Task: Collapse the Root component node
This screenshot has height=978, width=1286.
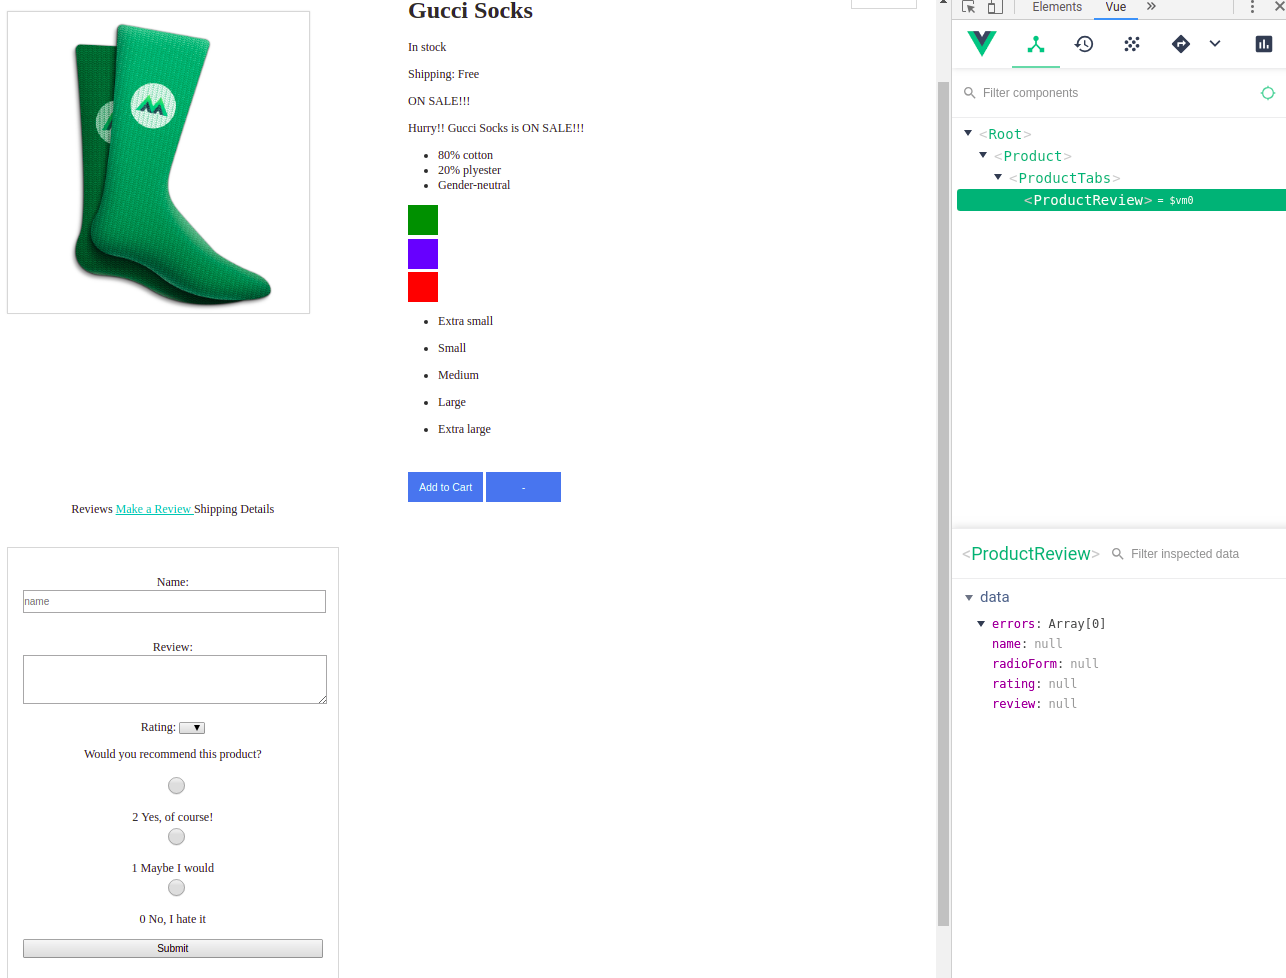Action: [968, 133]
